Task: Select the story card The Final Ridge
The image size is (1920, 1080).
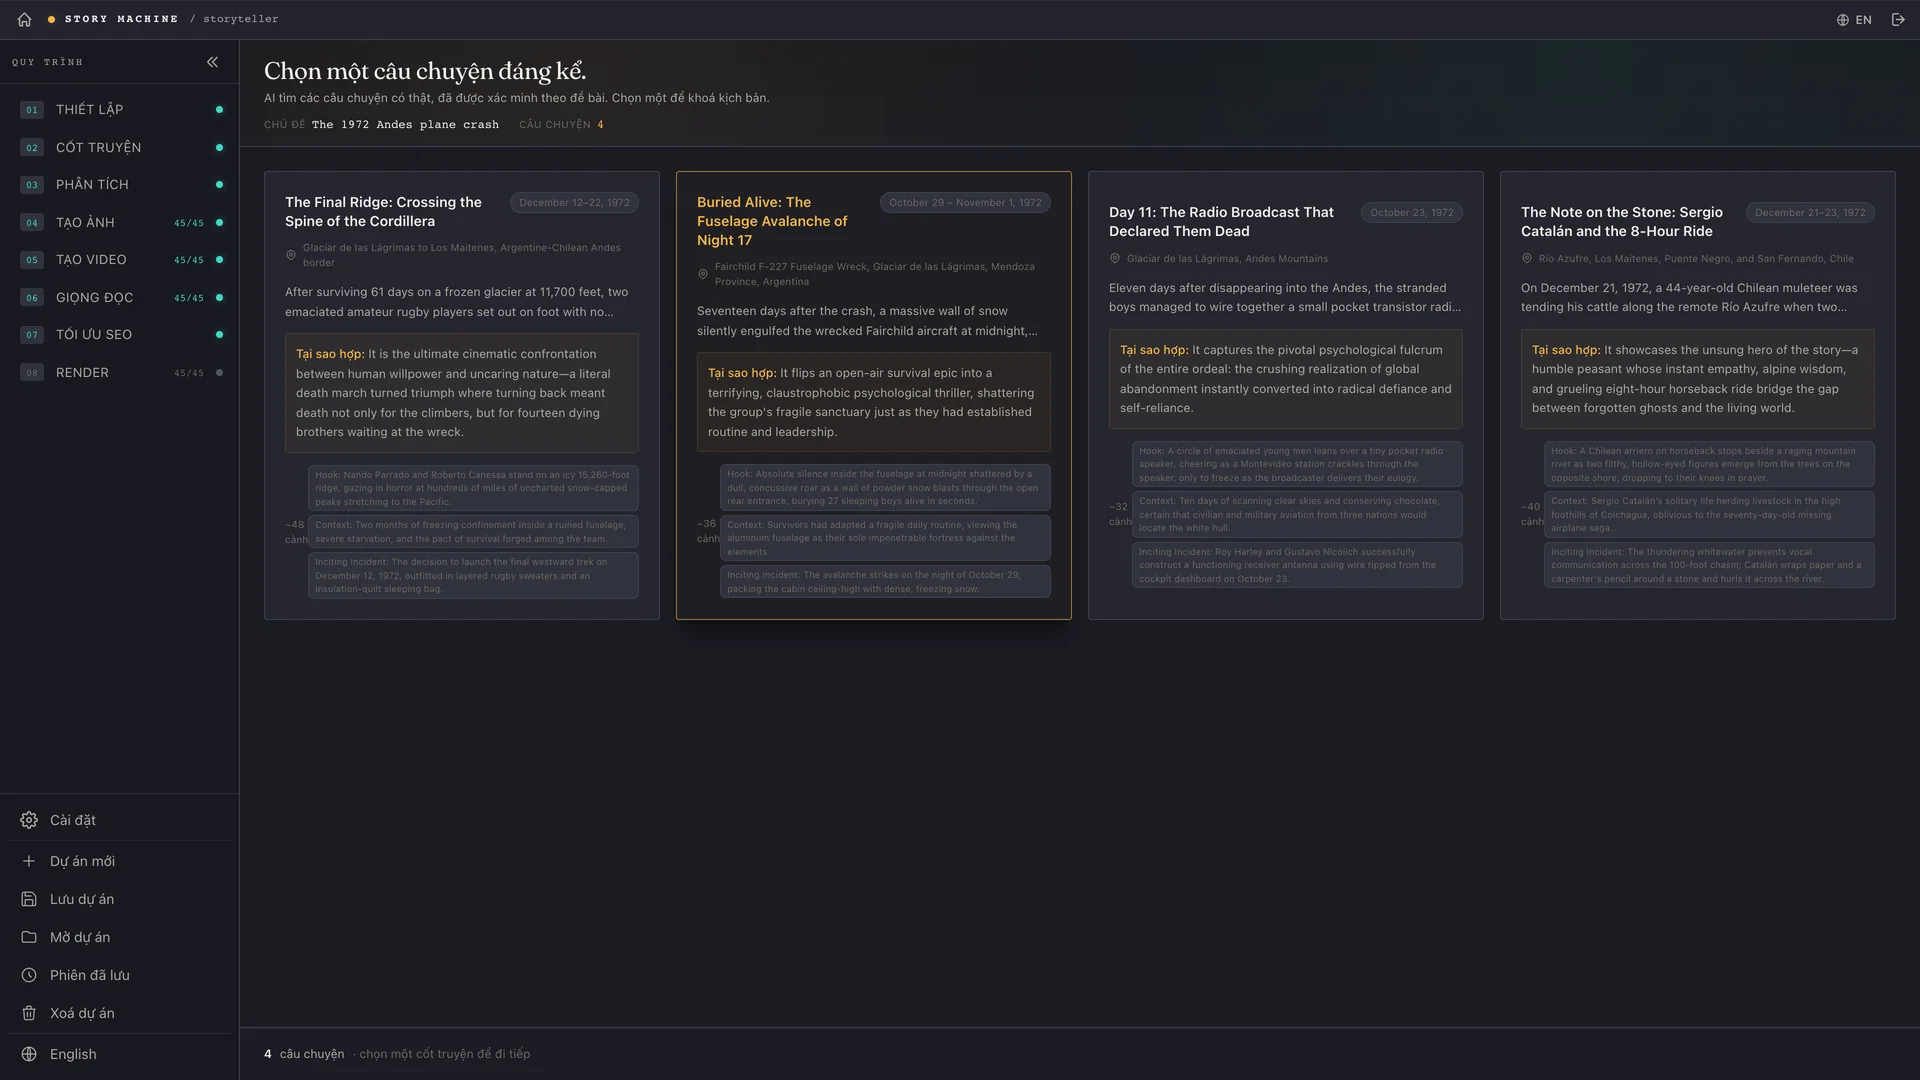Action: pos(462,395)
